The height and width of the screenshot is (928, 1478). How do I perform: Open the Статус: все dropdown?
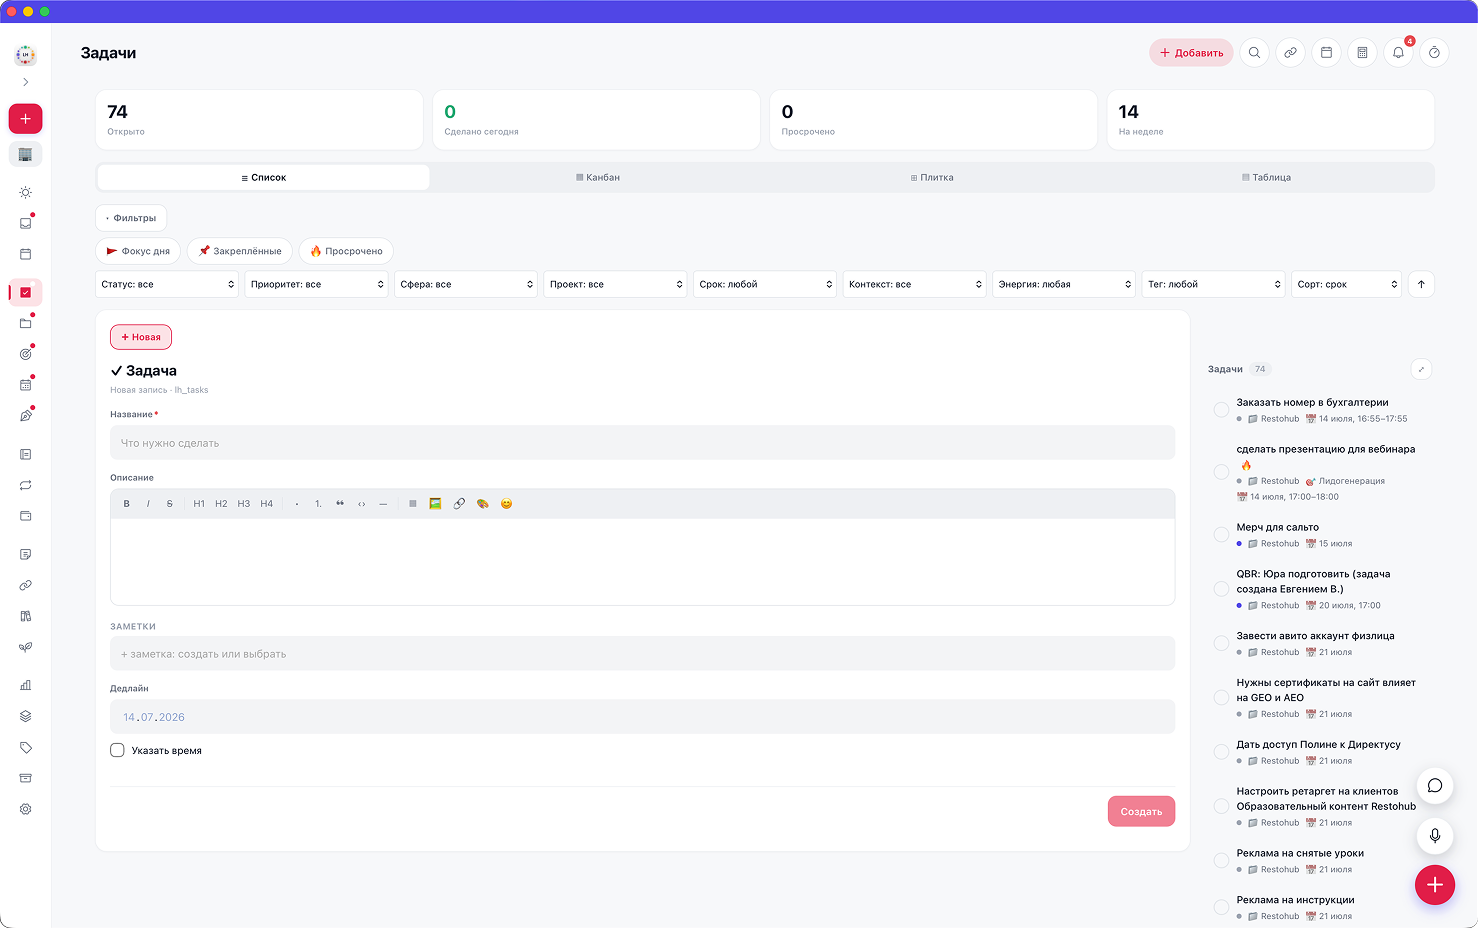(167, 284)
